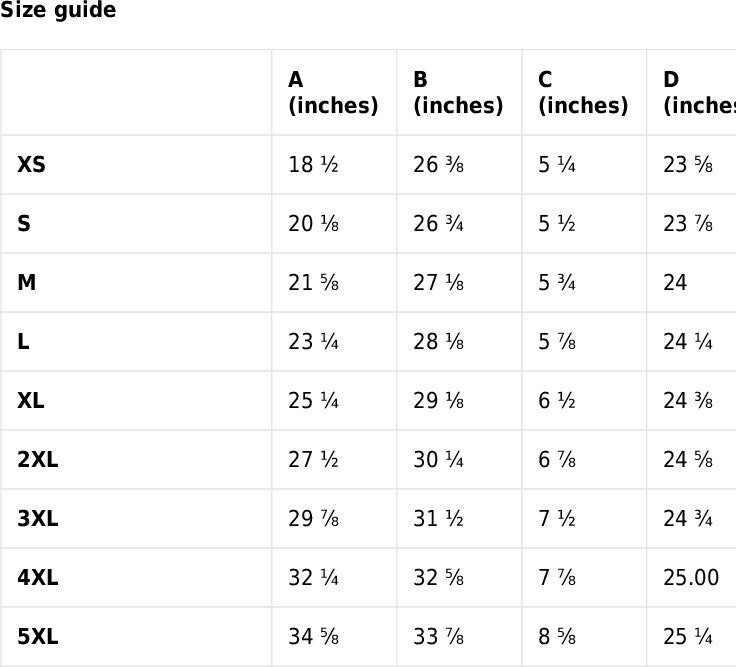
Task: Click the M size row label
Action: click(27, 282)
